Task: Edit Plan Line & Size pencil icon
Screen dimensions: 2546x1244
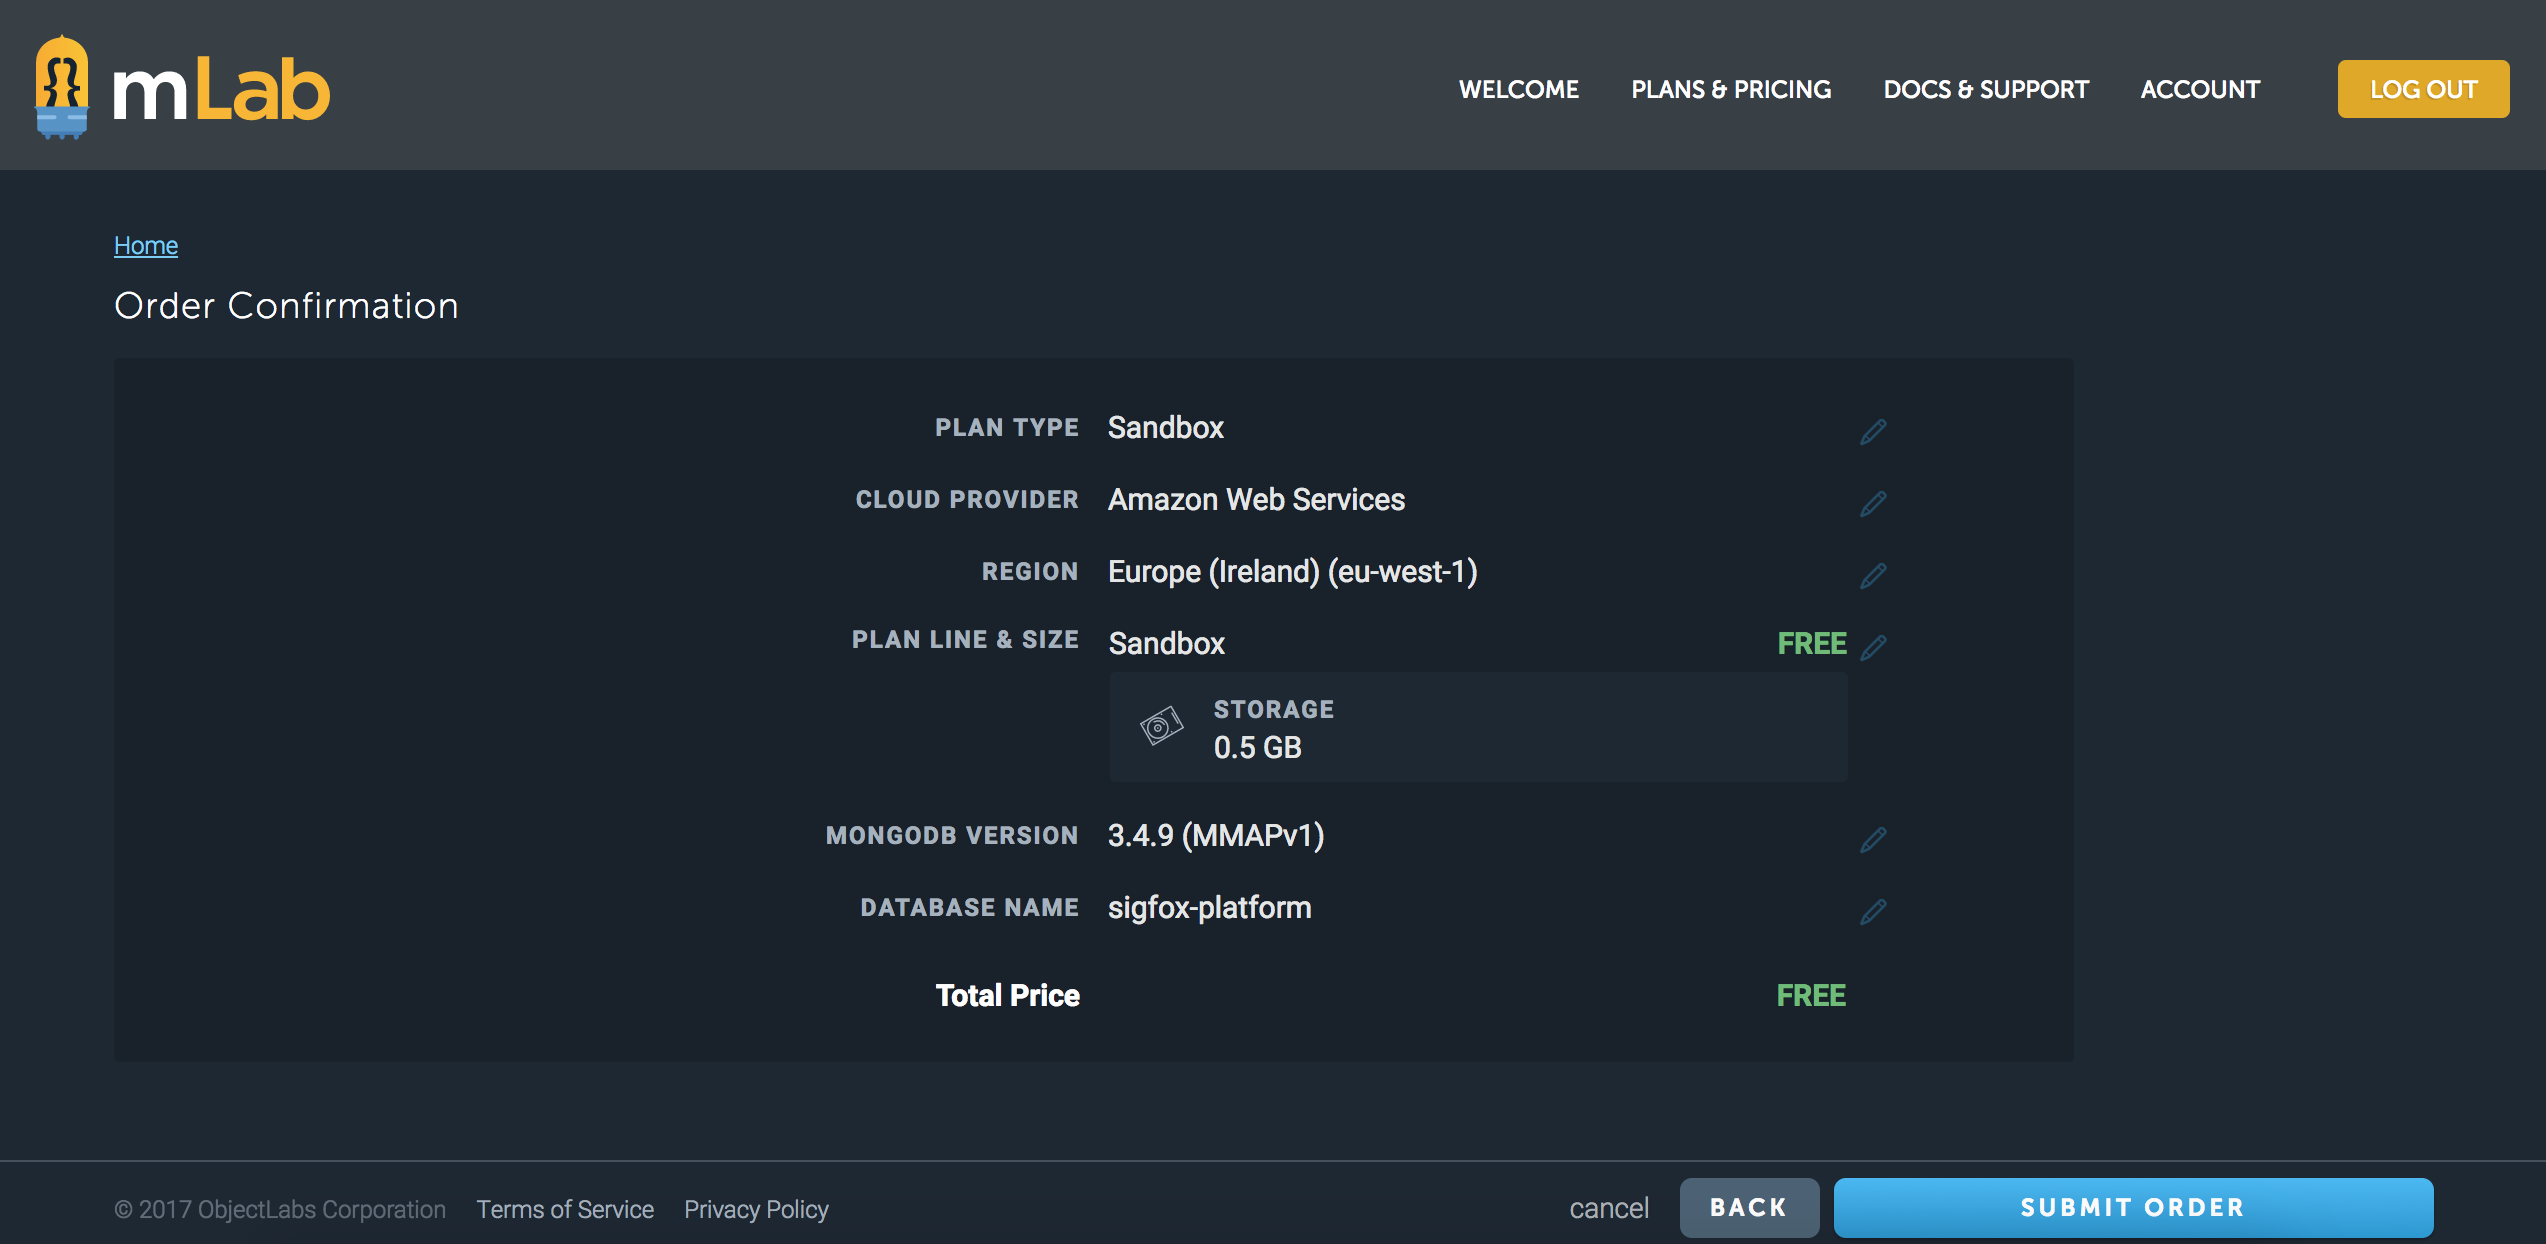Action: coord(1872,647)
